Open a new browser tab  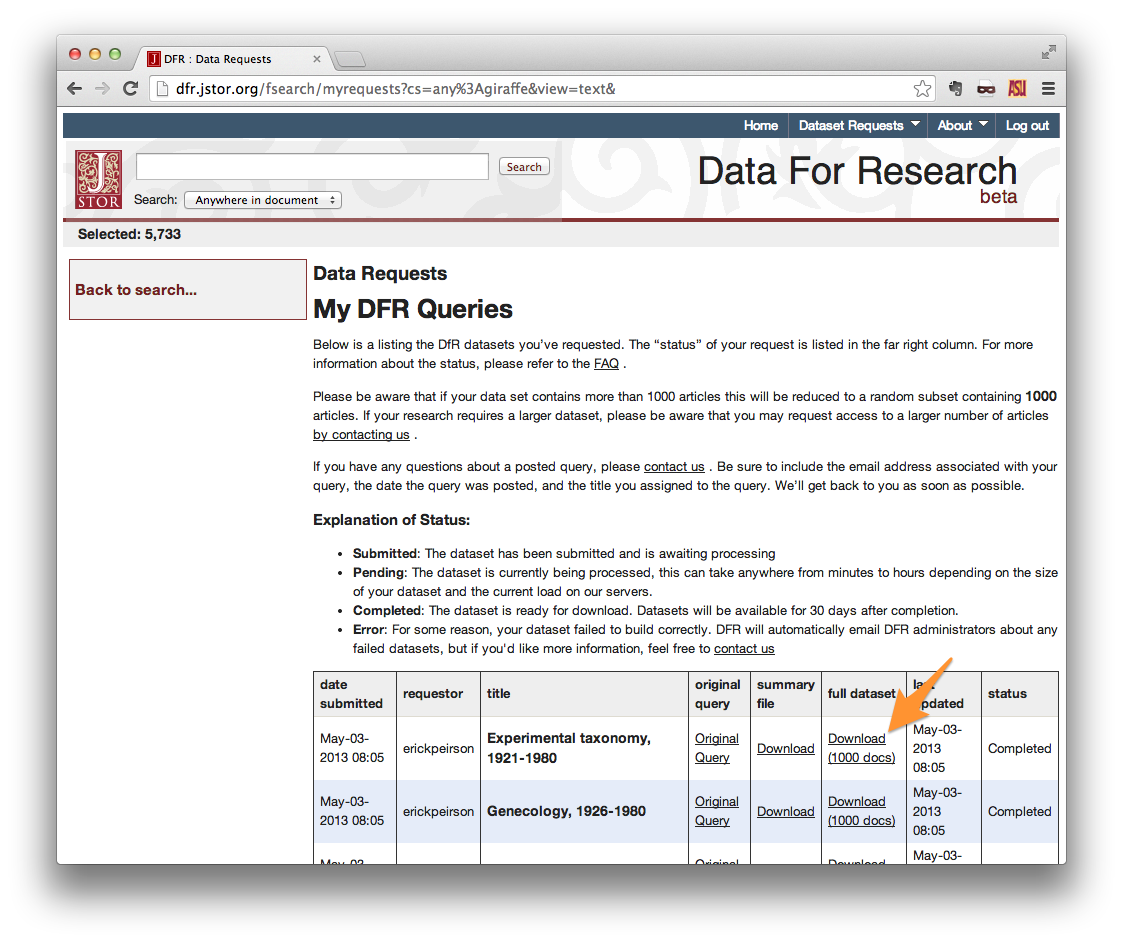(x=350, y=59)
